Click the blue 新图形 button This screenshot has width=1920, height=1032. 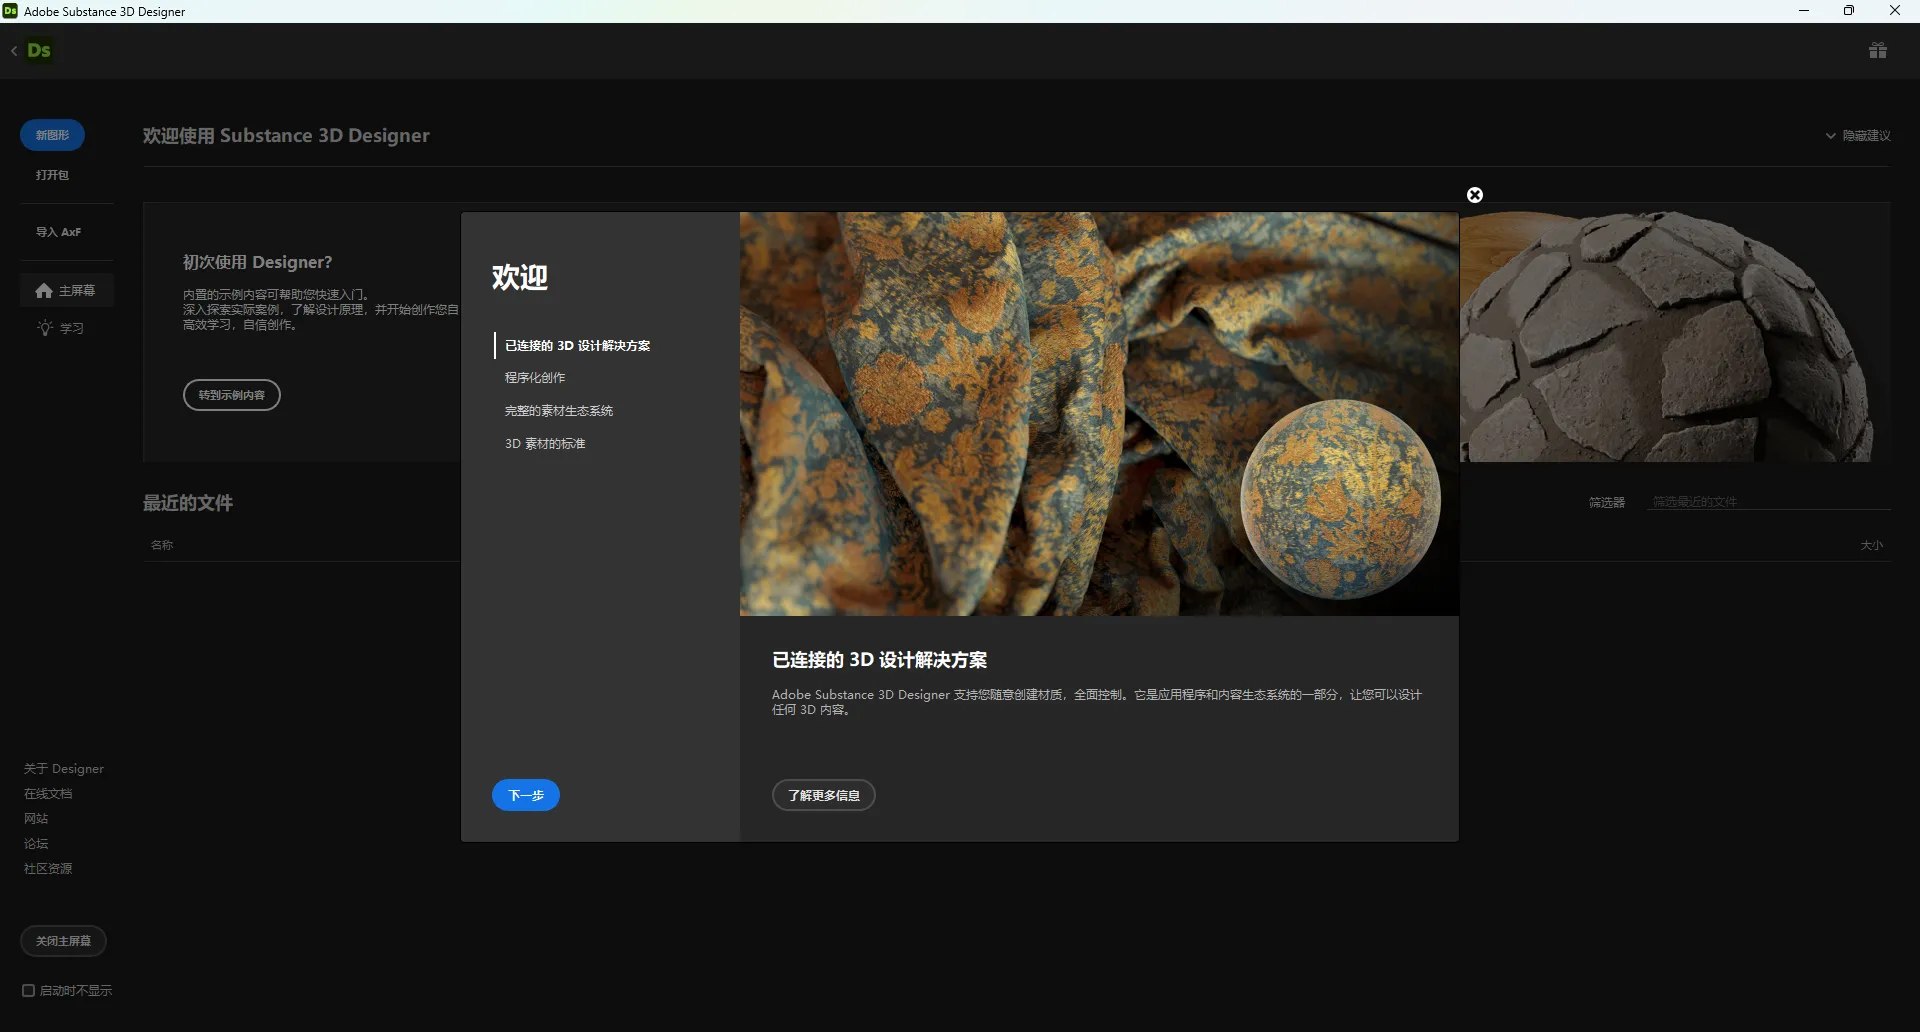coord(52,135)
